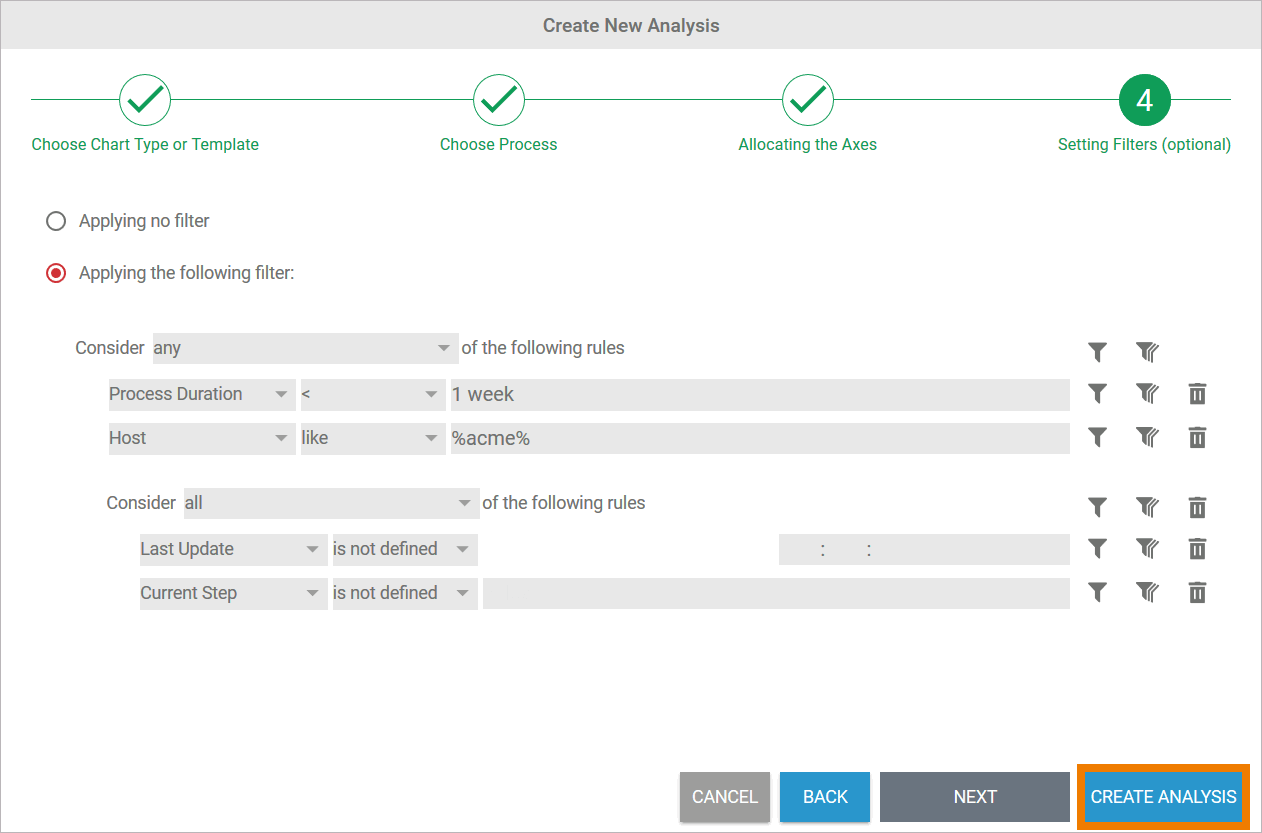Viewport: 1262px width, 833px height.
Task: Click the BACK button
Action: (x=825, y=797)
